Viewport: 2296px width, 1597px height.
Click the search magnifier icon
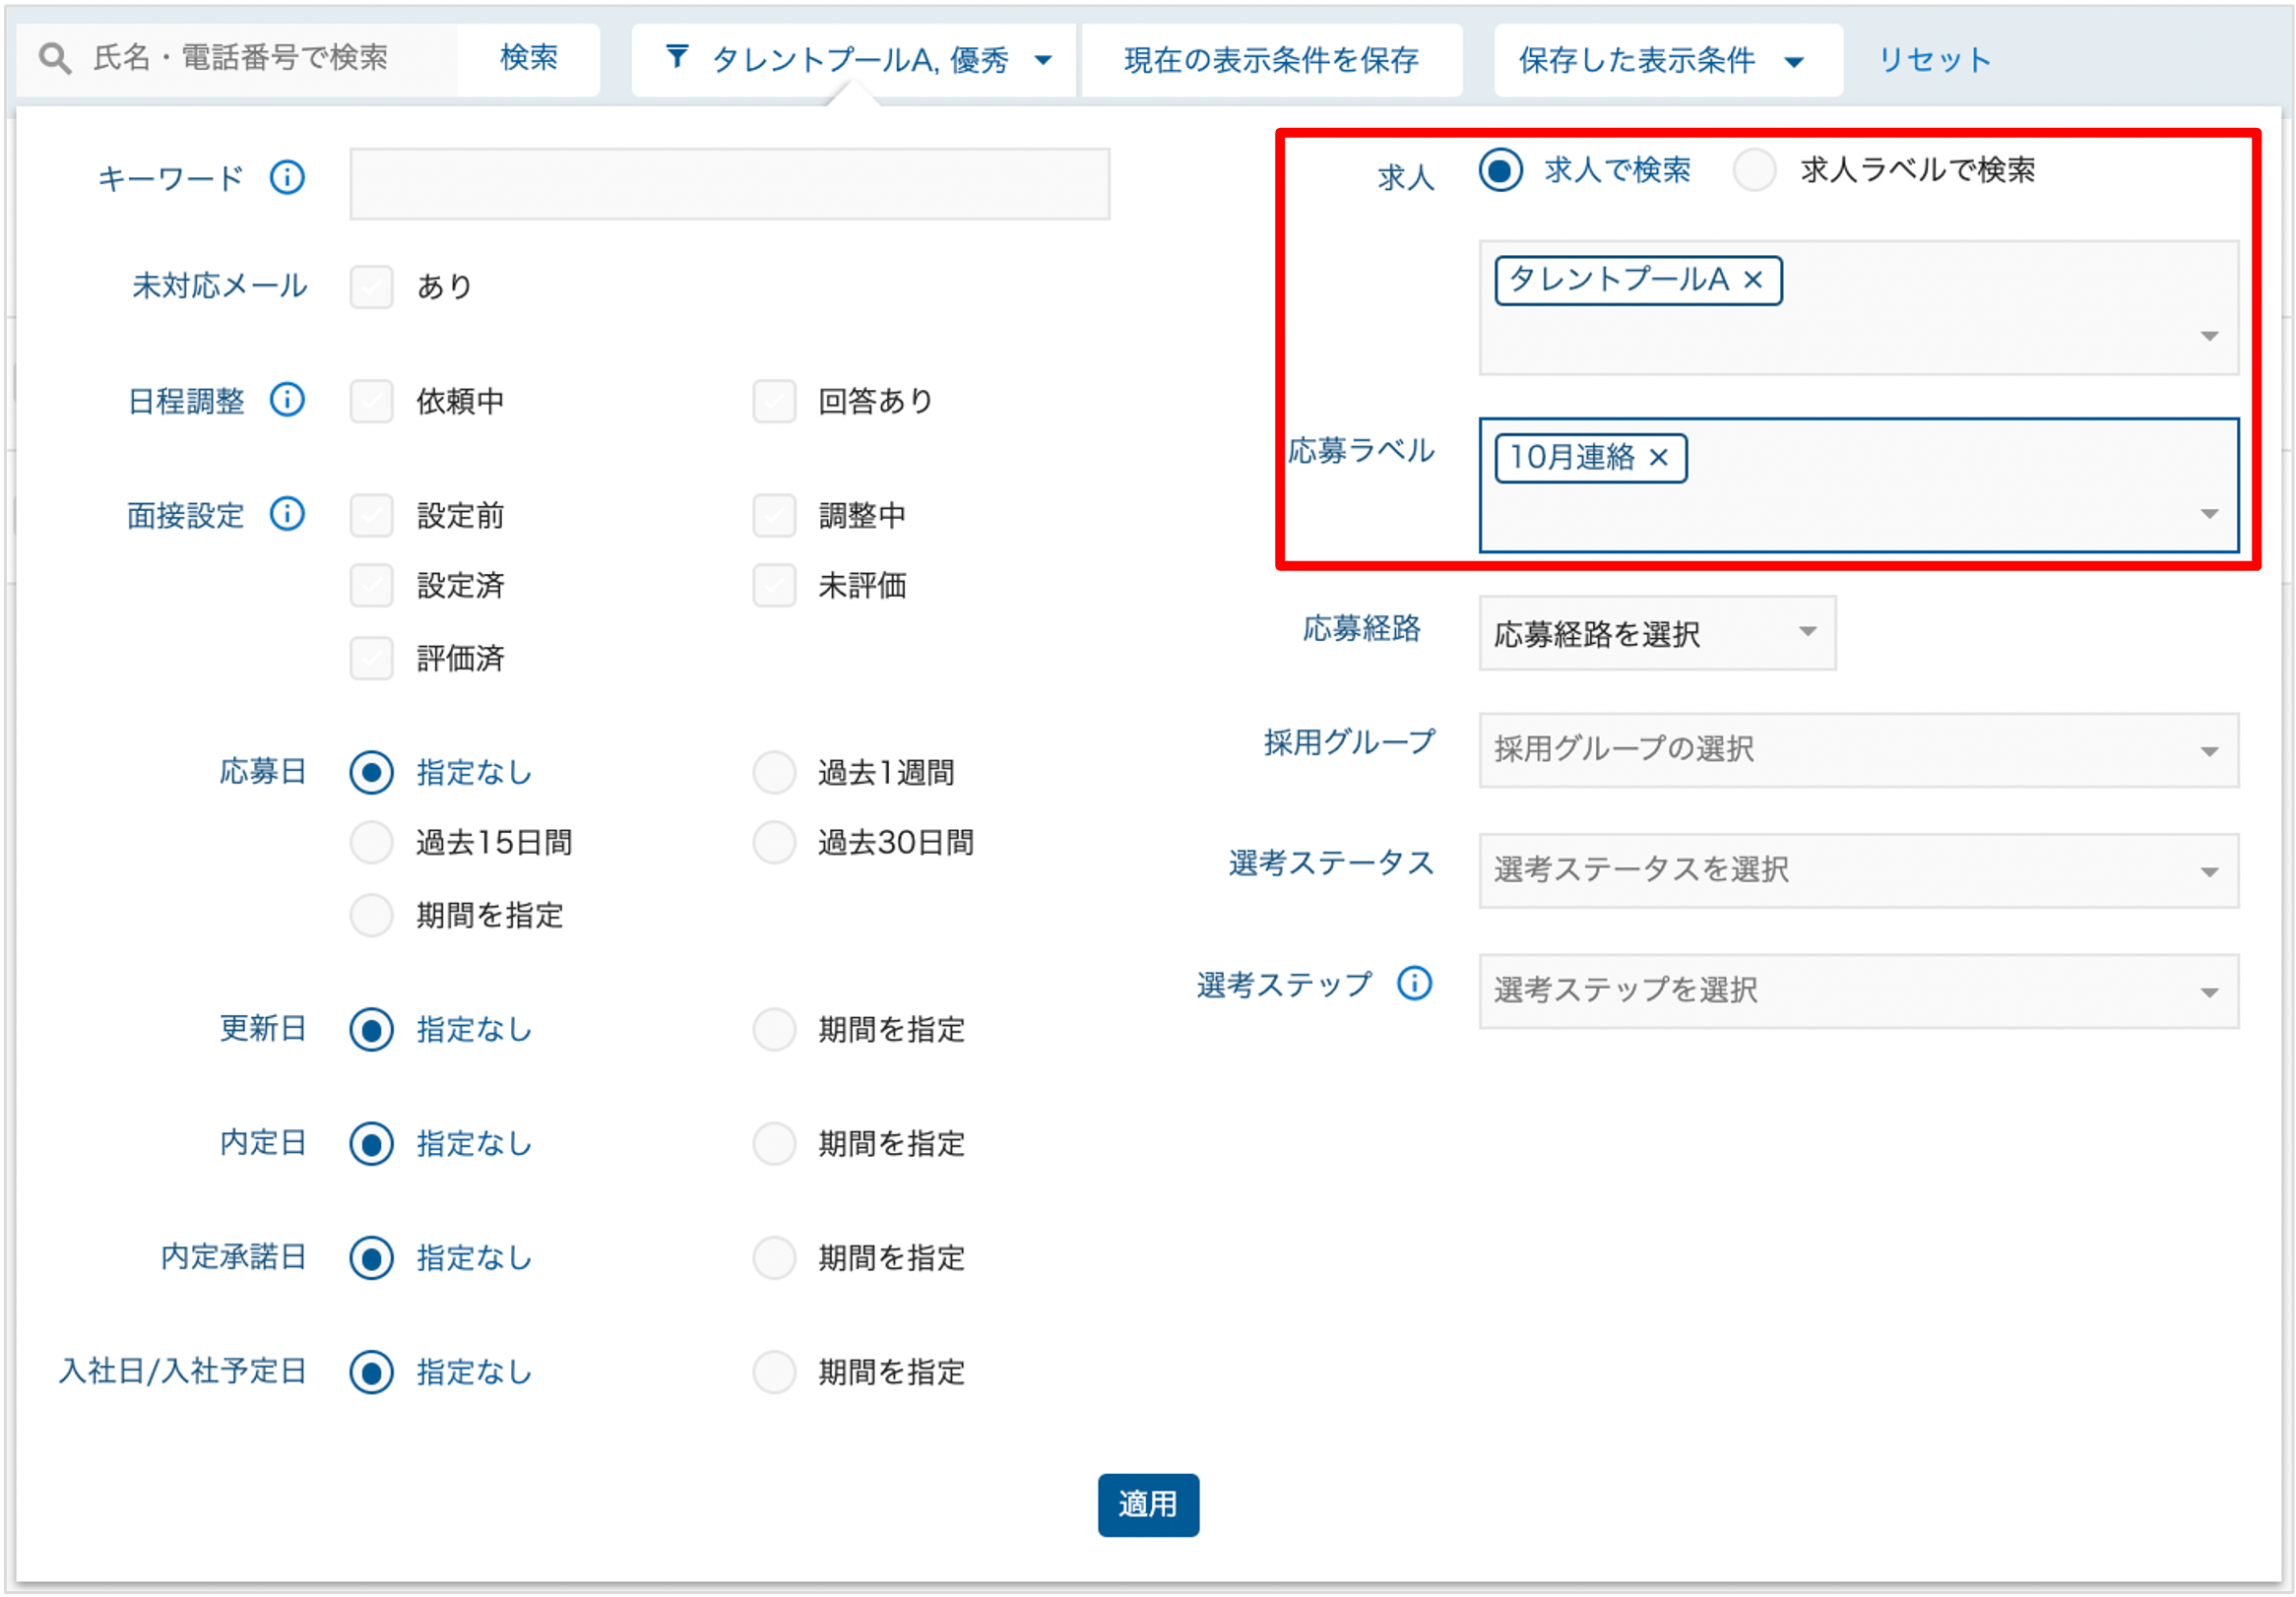(55, 59)
